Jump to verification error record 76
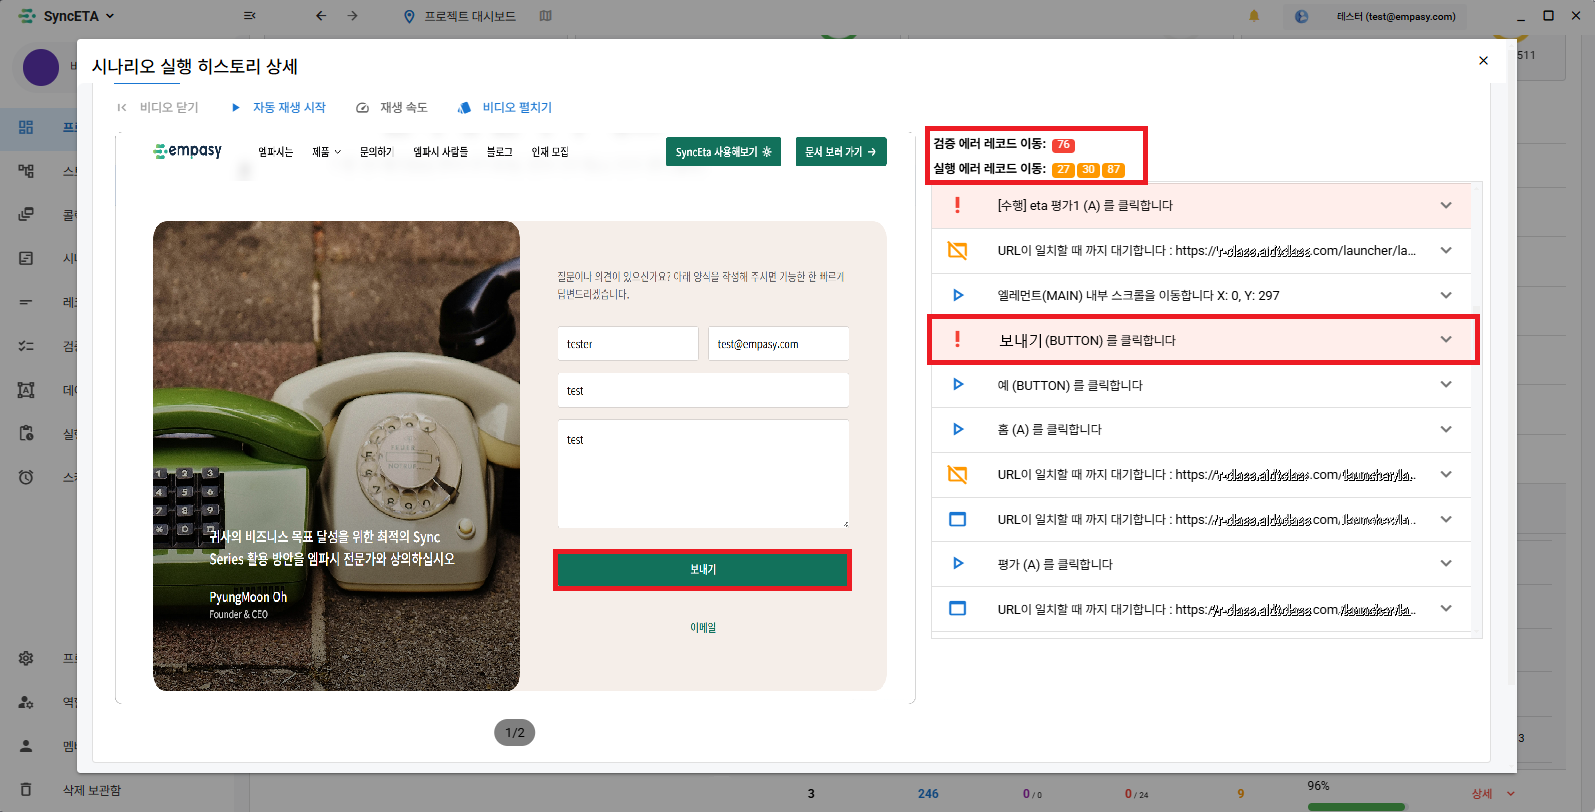The image size is (1595, 812). [1063, 145]
